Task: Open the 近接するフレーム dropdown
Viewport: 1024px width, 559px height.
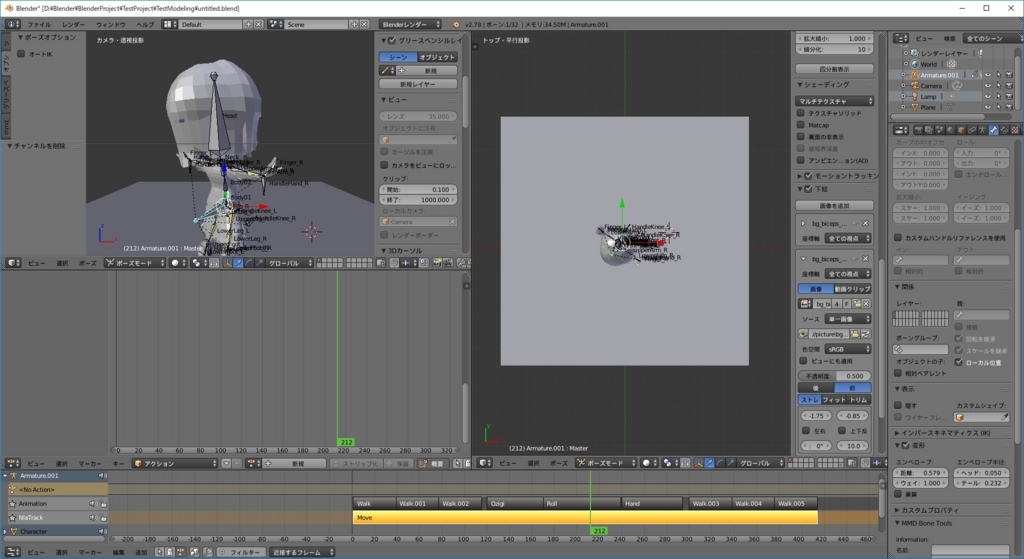Action: tap(301, 552)
